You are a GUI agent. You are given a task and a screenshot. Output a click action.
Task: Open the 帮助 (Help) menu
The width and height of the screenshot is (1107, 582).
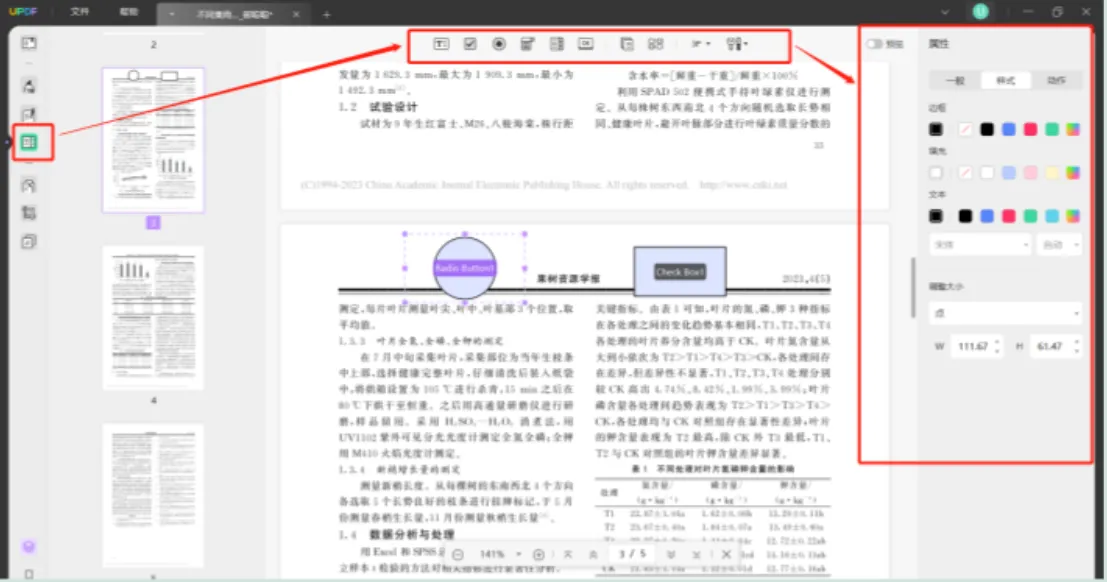click(128, 12)
